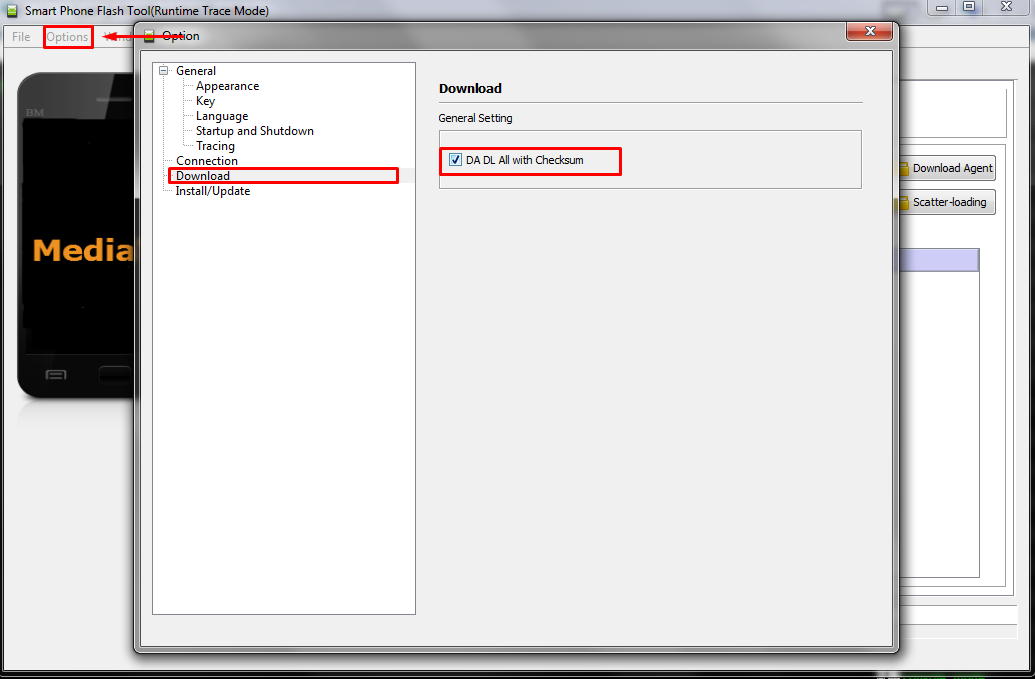Open the File menu
Screen dimensions: 1035x679
21,36
